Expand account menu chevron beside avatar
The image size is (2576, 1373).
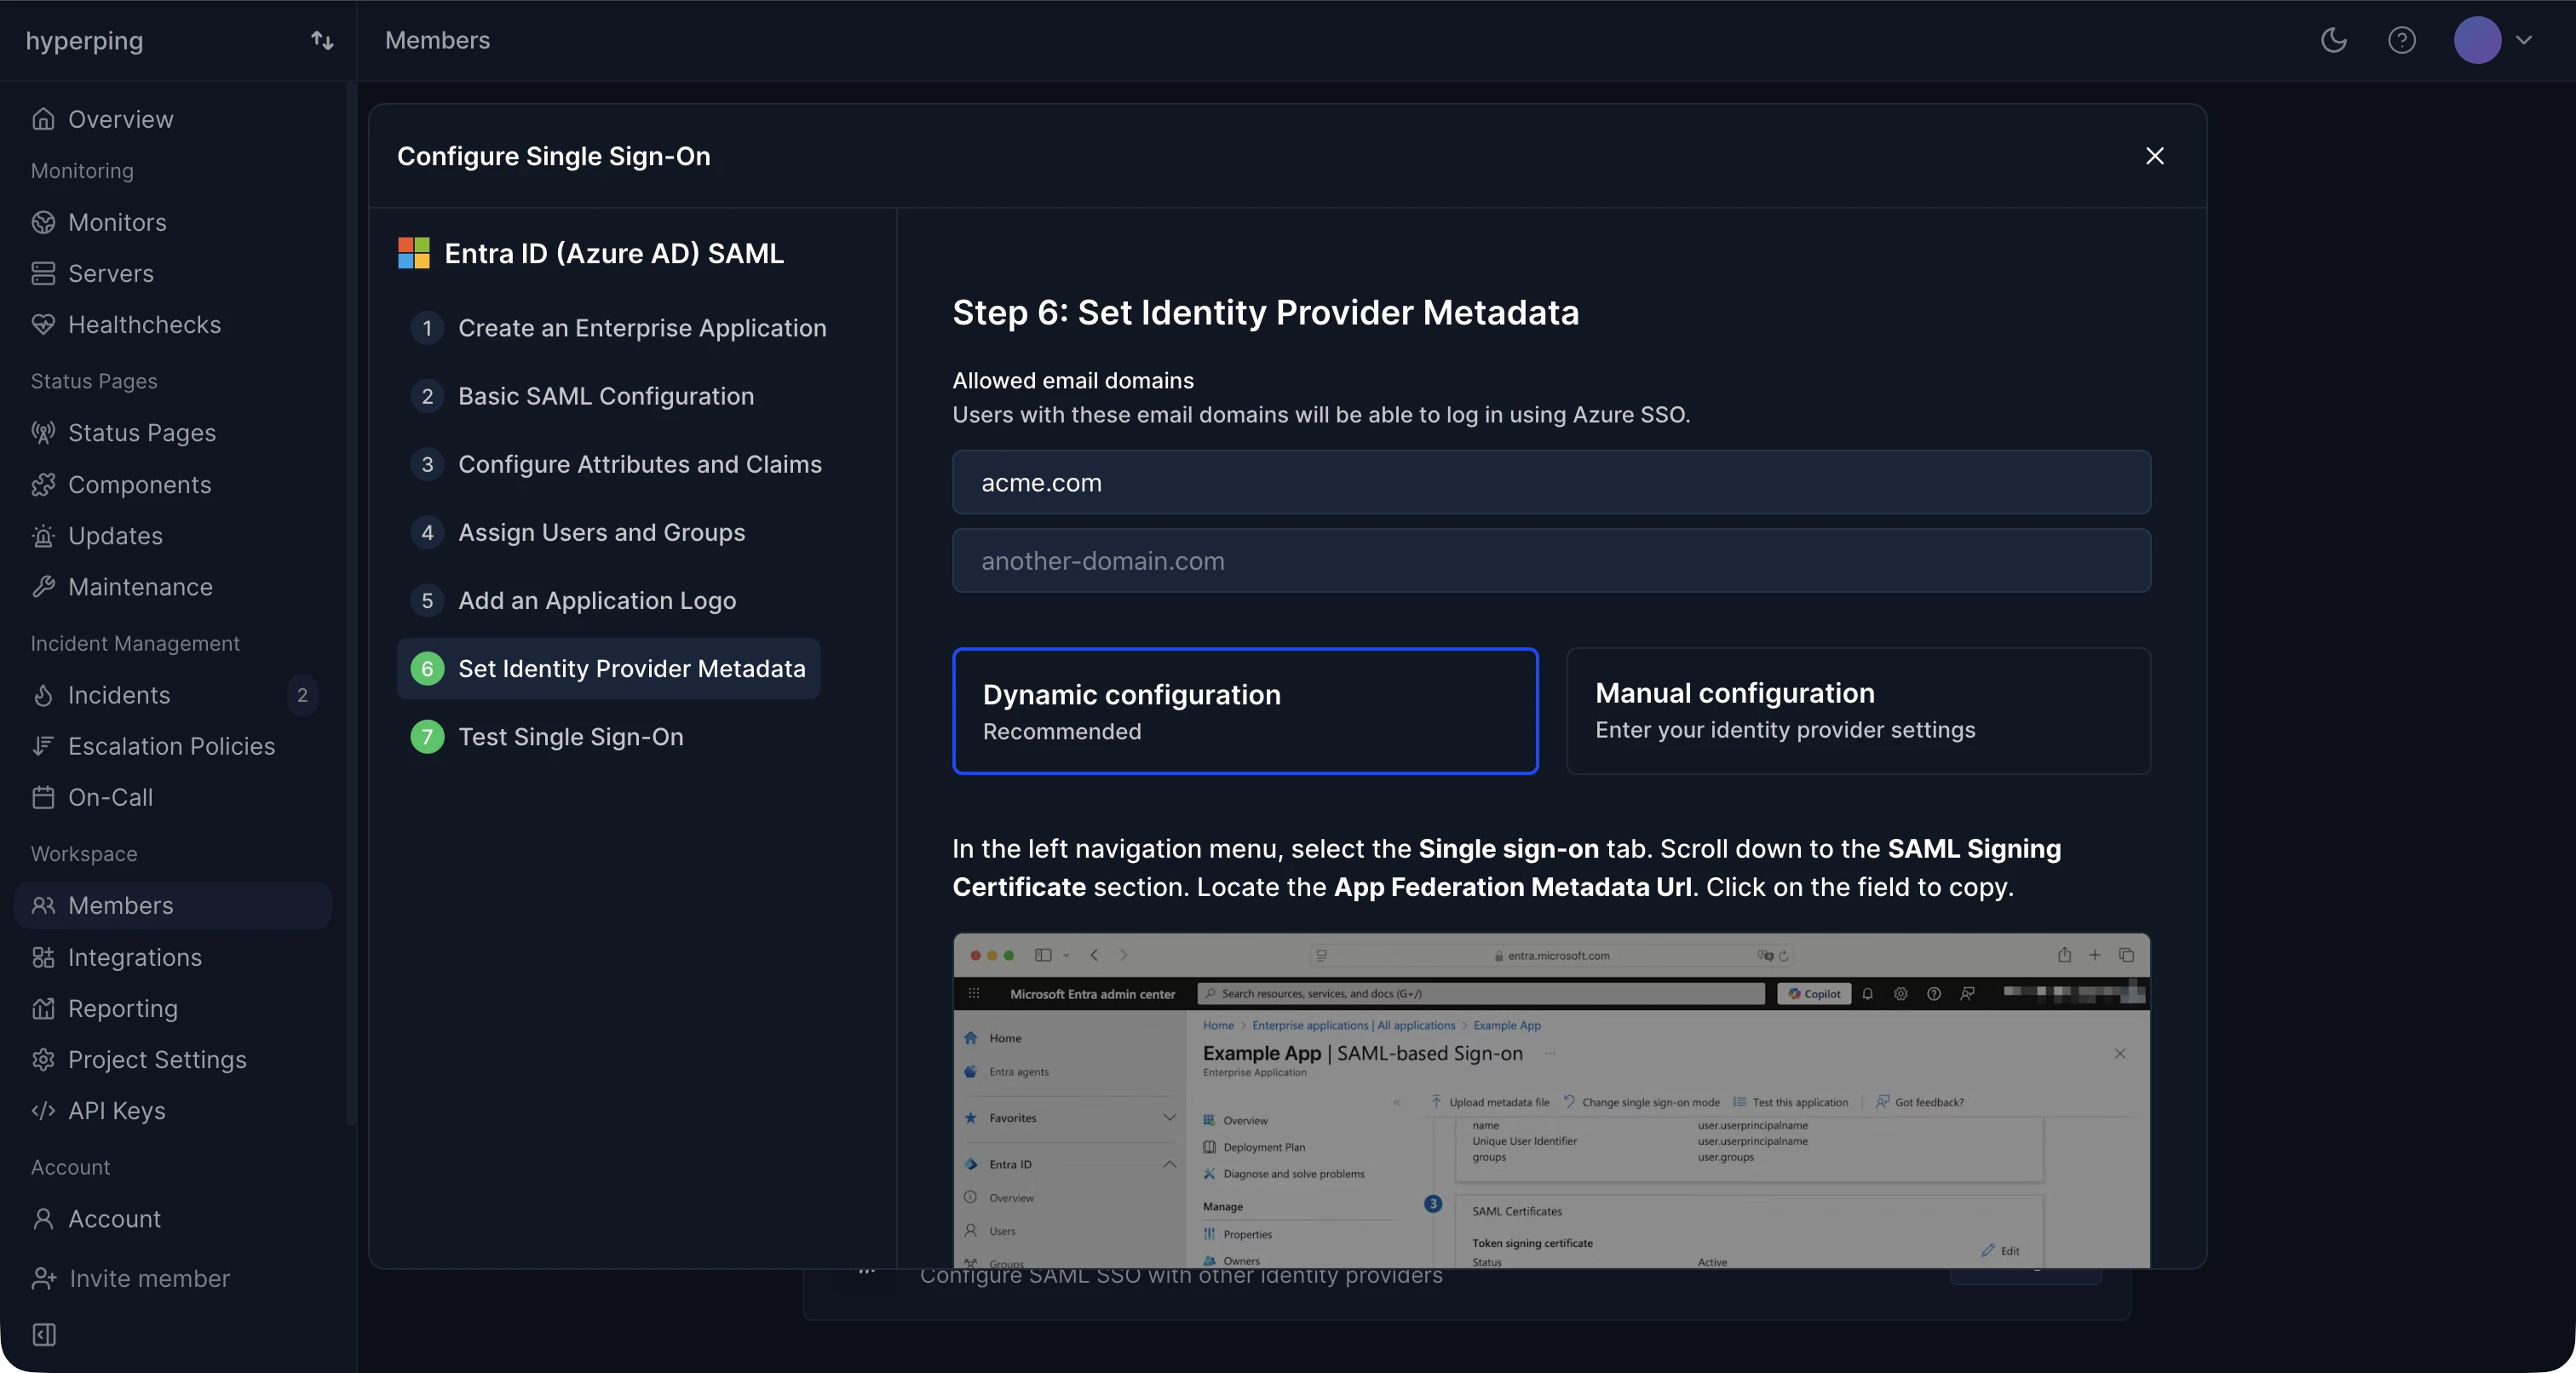pyautogui.click(x=2524, y=40)
